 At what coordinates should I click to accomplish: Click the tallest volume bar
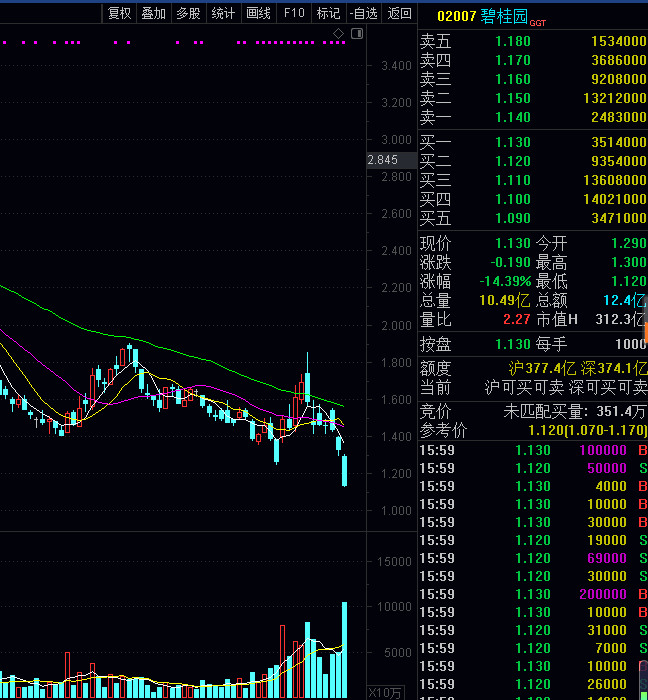pos(345,650)
